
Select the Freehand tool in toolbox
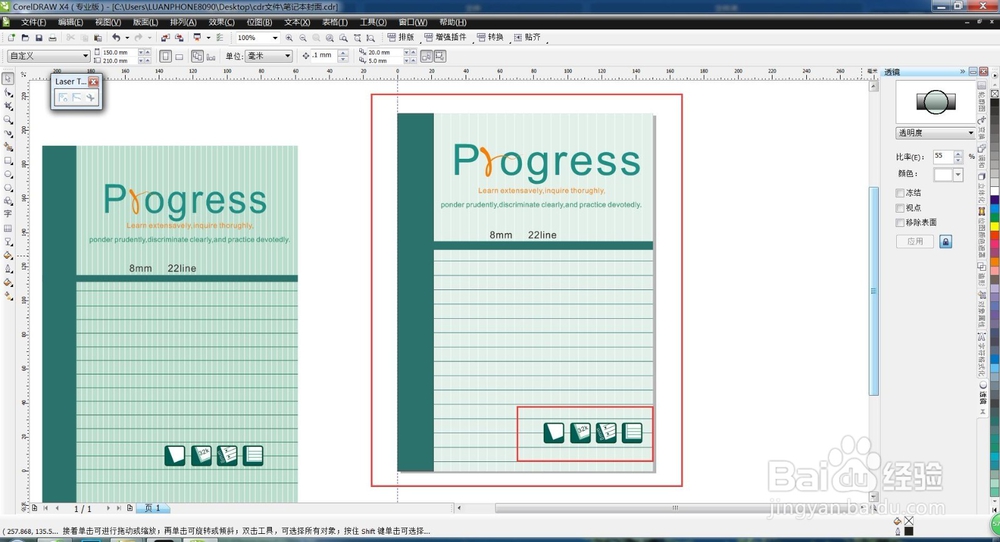[8, 133]
